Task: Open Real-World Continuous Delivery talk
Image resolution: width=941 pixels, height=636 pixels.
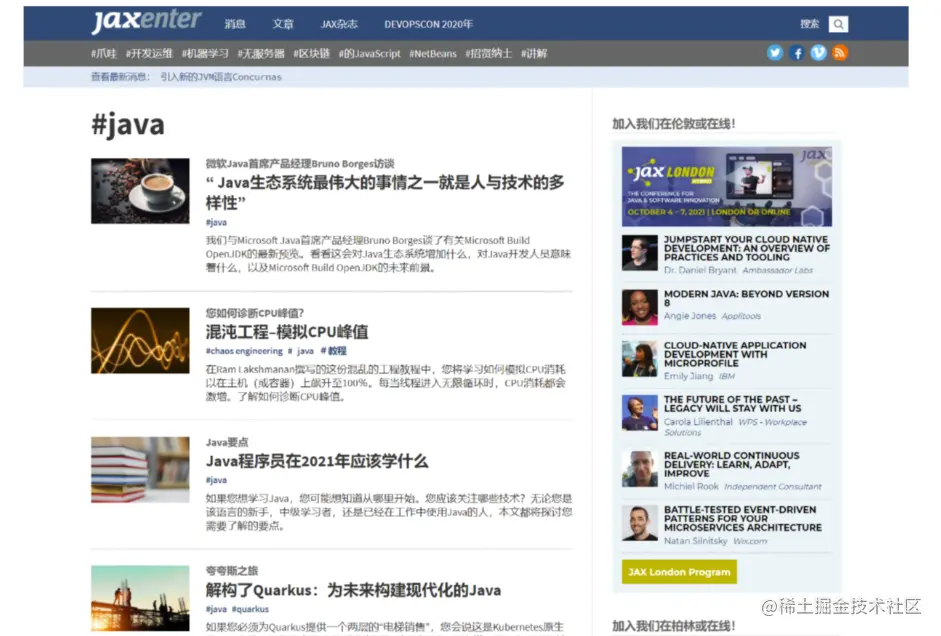Action: pyautogui.click(x=732, y=464)
